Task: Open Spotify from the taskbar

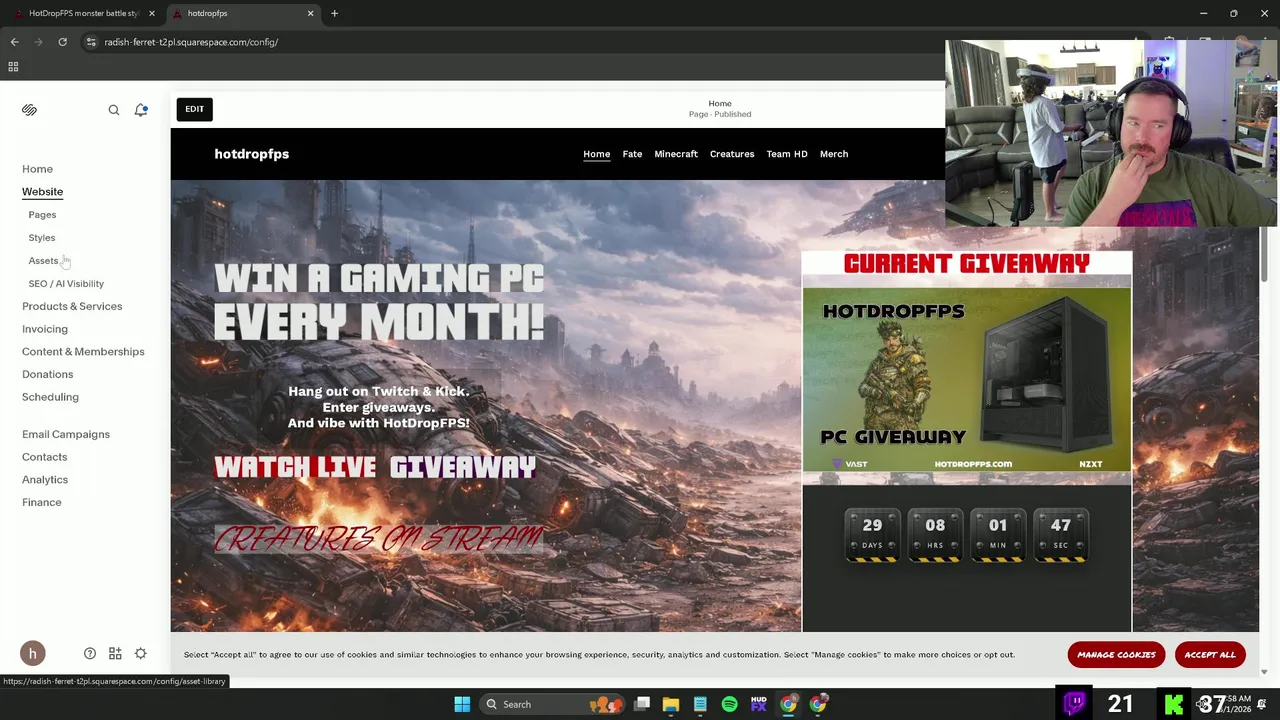Action: (729, 704)
